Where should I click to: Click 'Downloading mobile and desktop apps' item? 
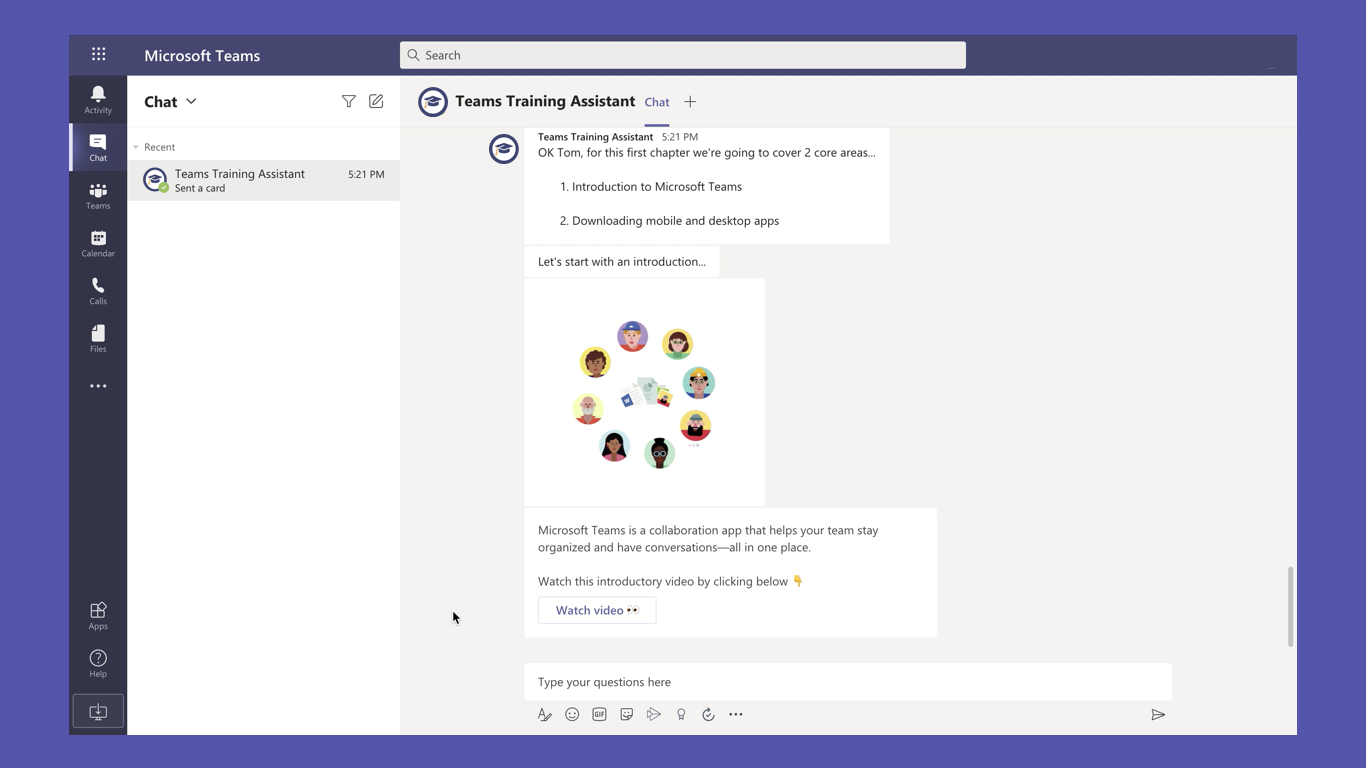[675, 221]
